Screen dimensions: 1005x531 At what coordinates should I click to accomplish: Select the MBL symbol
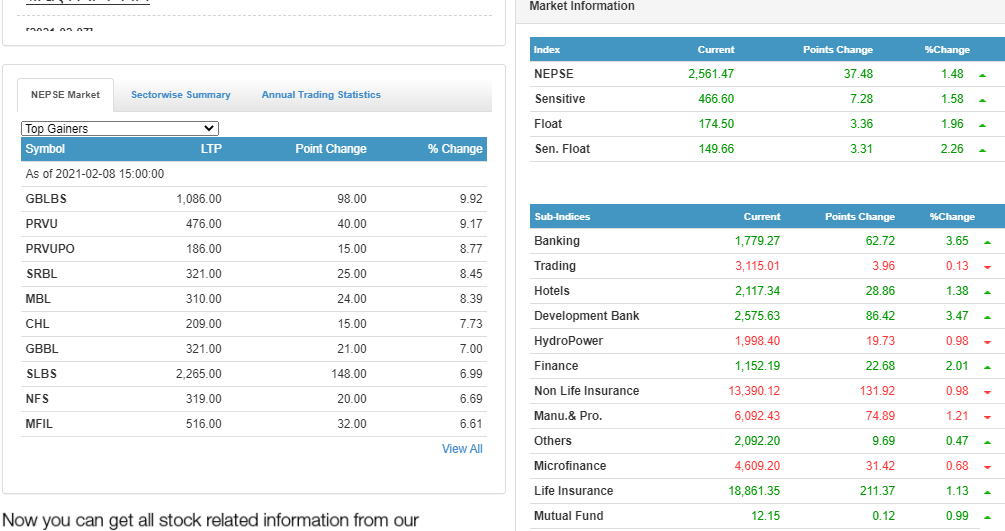[38, 299]
